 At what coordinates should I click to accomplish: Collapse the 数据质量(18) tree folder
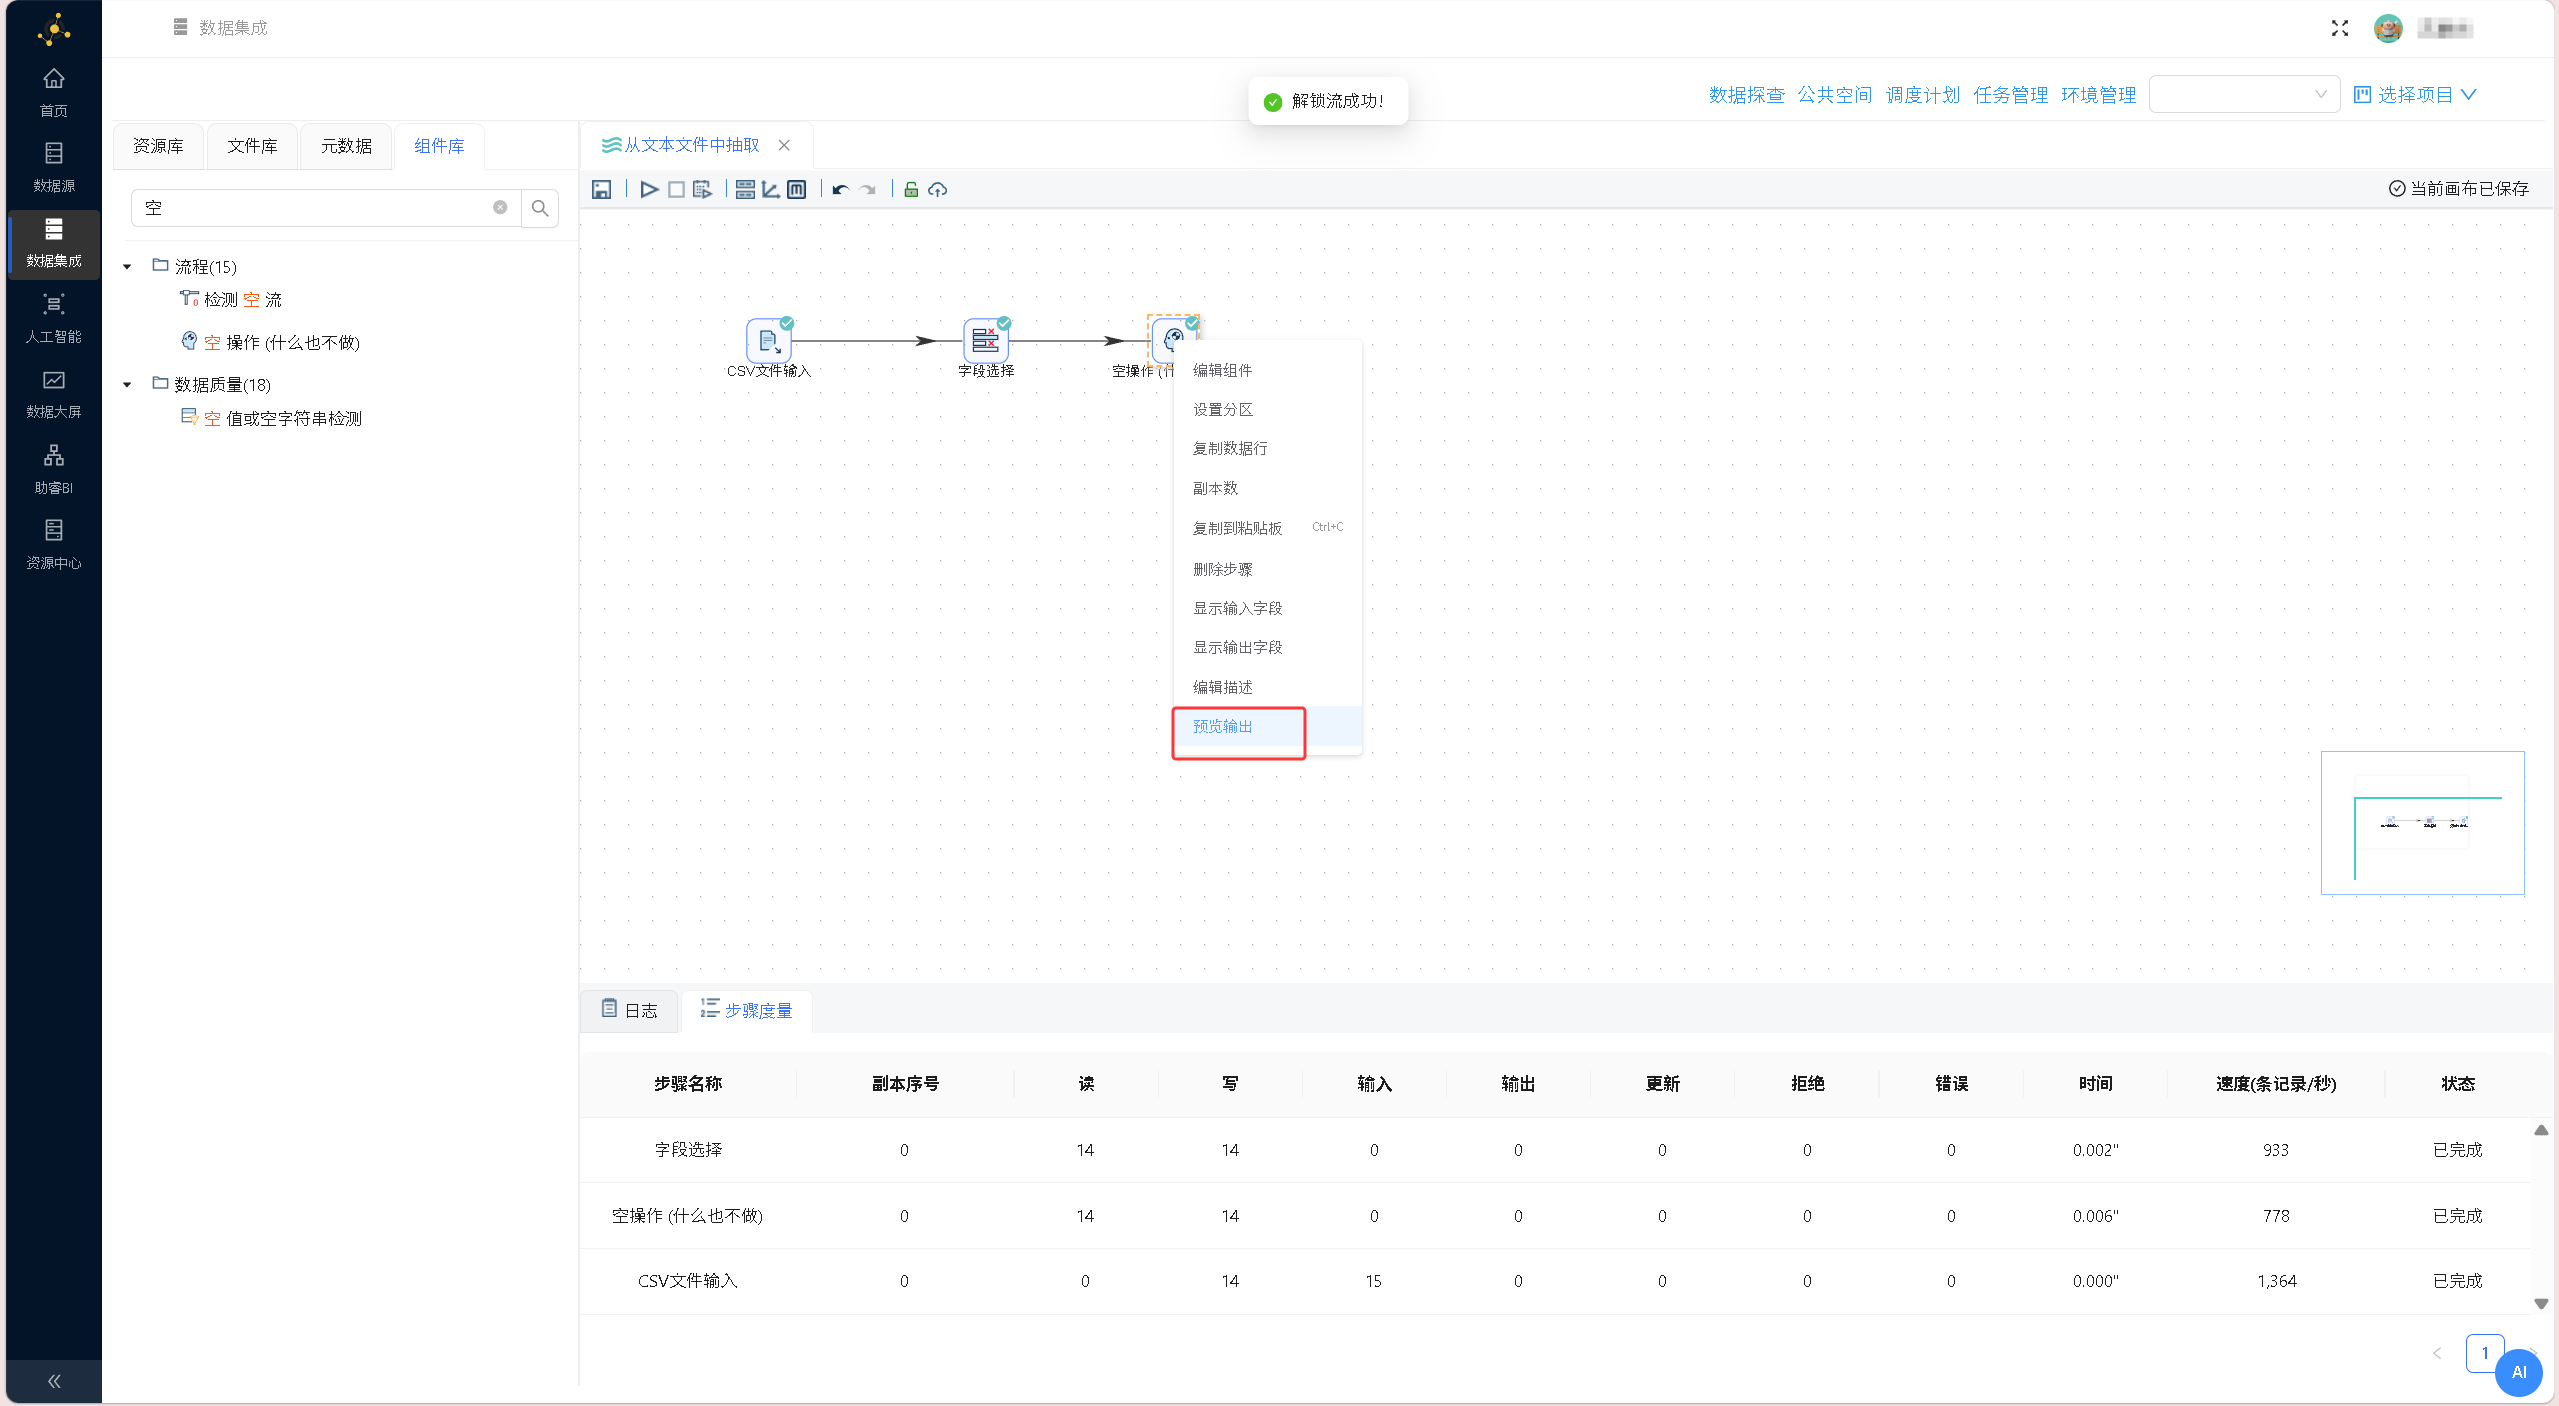click(127, 384)
